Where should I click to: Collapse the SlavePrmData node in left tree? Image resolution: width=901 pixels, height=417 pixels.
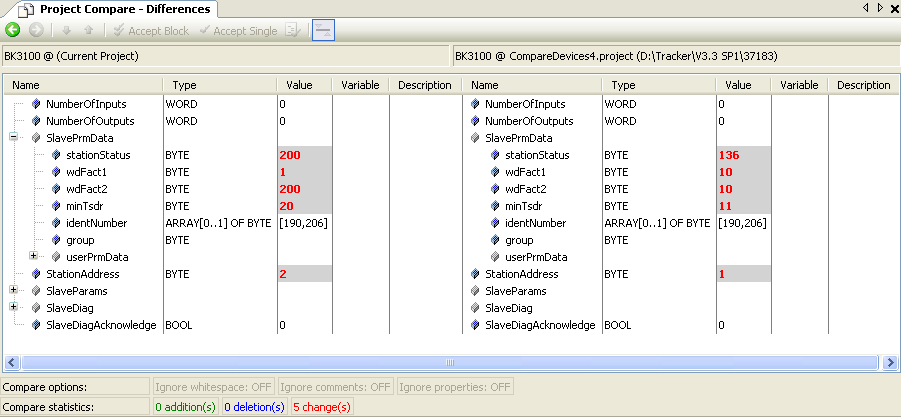(14, 138)
